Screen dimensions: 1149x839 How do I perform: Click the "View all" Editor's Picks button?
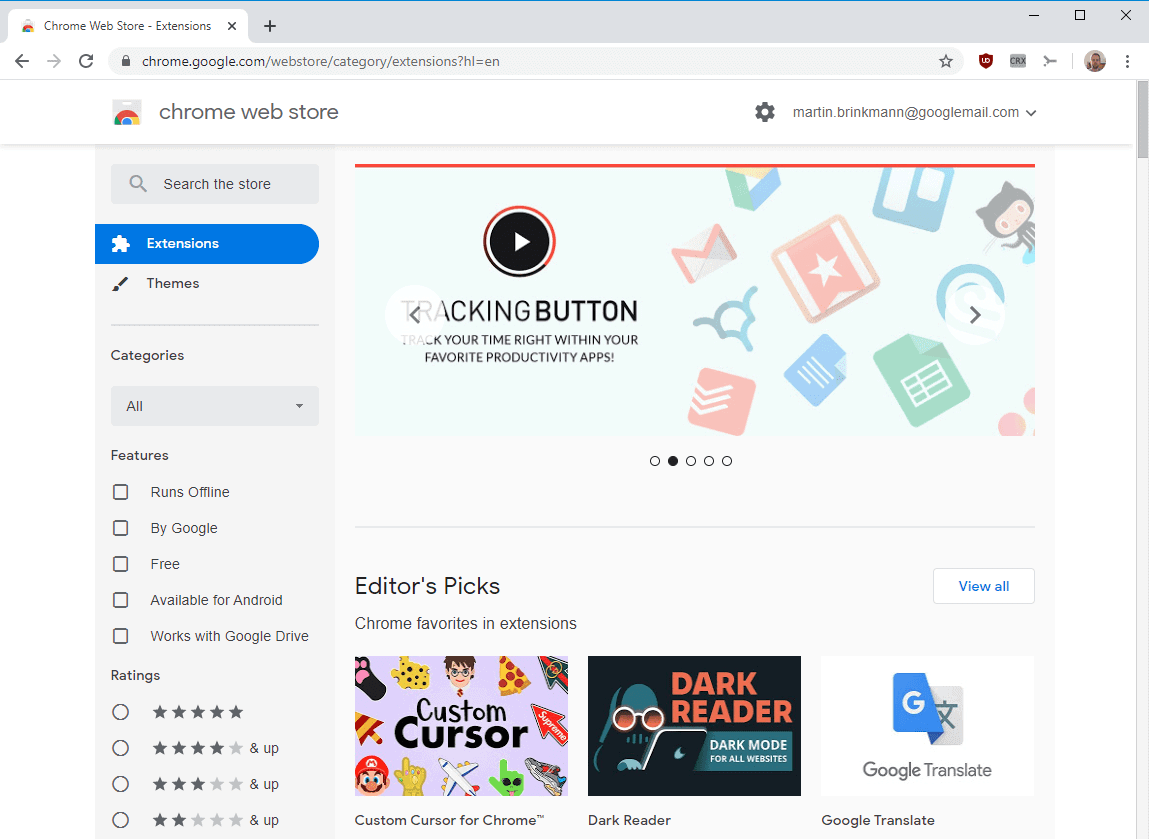[983, 586]
